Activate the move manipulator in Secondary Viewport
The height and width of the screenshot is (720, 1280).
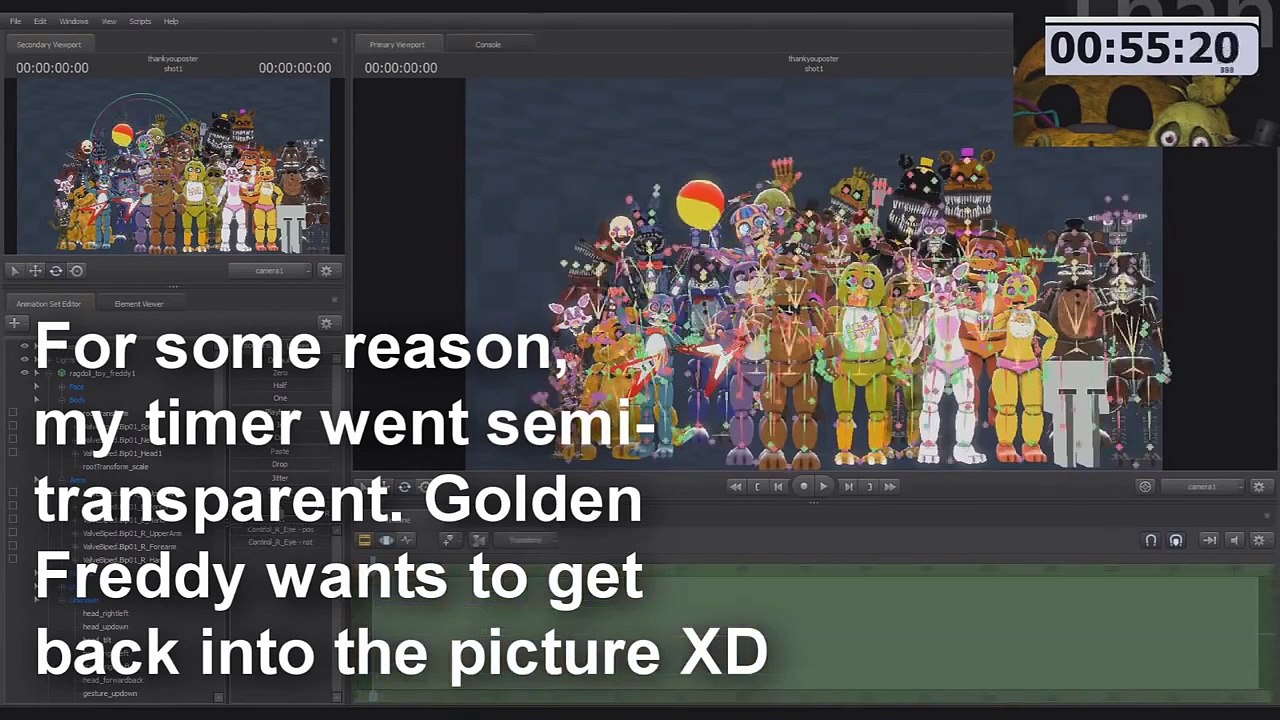[x=35, y=271]
